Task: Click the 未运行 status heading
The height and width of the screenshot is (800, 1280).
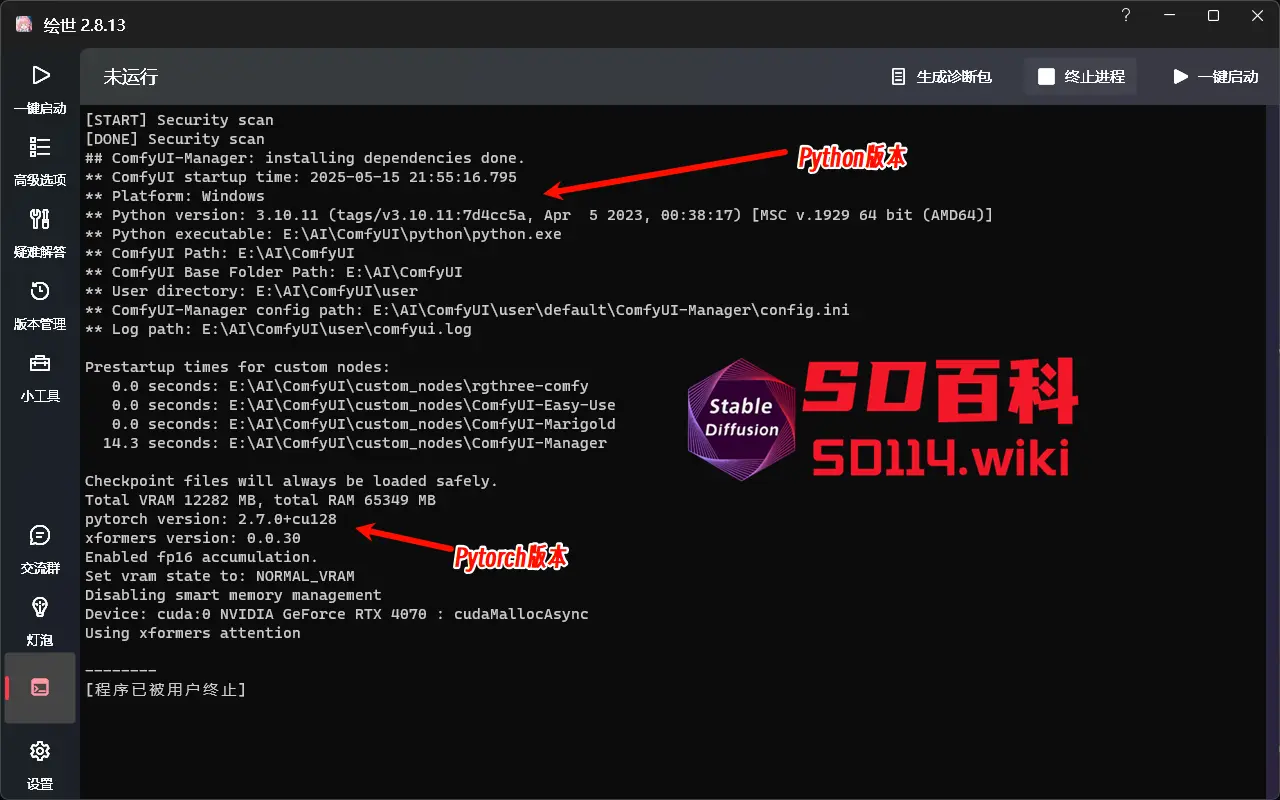Action: point(131,77)
